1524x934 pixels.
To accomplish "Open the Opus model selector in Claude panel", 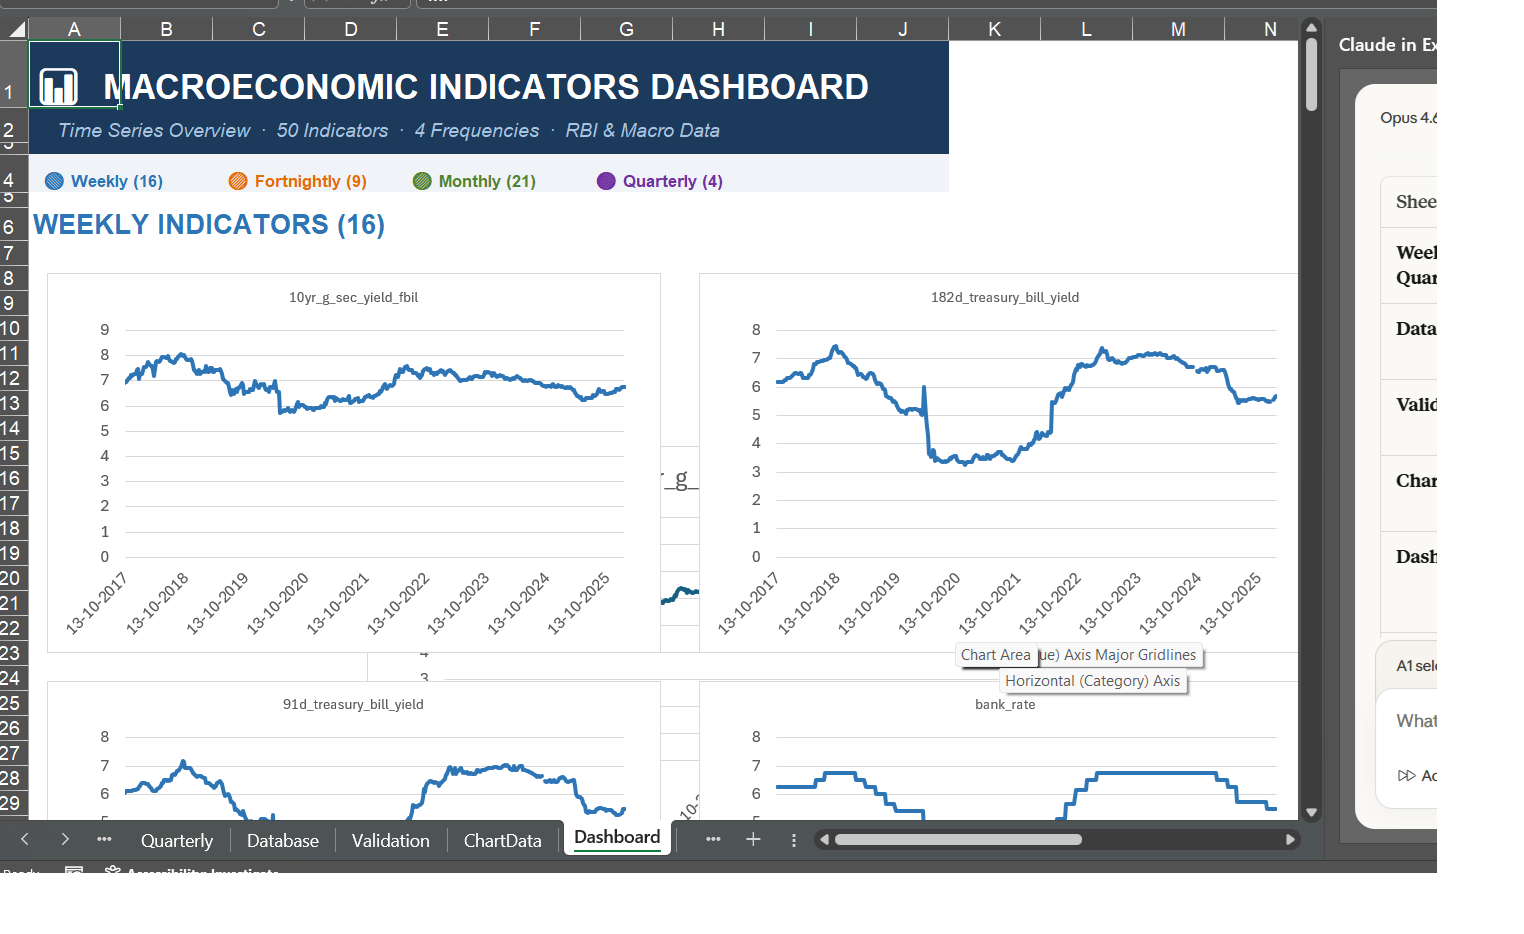I will [1410, 117].
